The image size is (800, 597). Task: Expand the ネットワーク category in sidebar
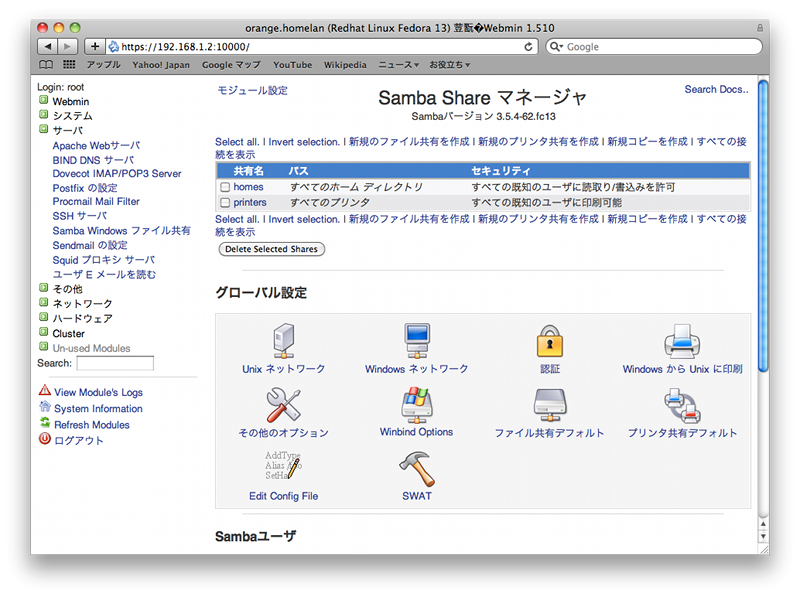pyautogui.click(x=44, y=302)
